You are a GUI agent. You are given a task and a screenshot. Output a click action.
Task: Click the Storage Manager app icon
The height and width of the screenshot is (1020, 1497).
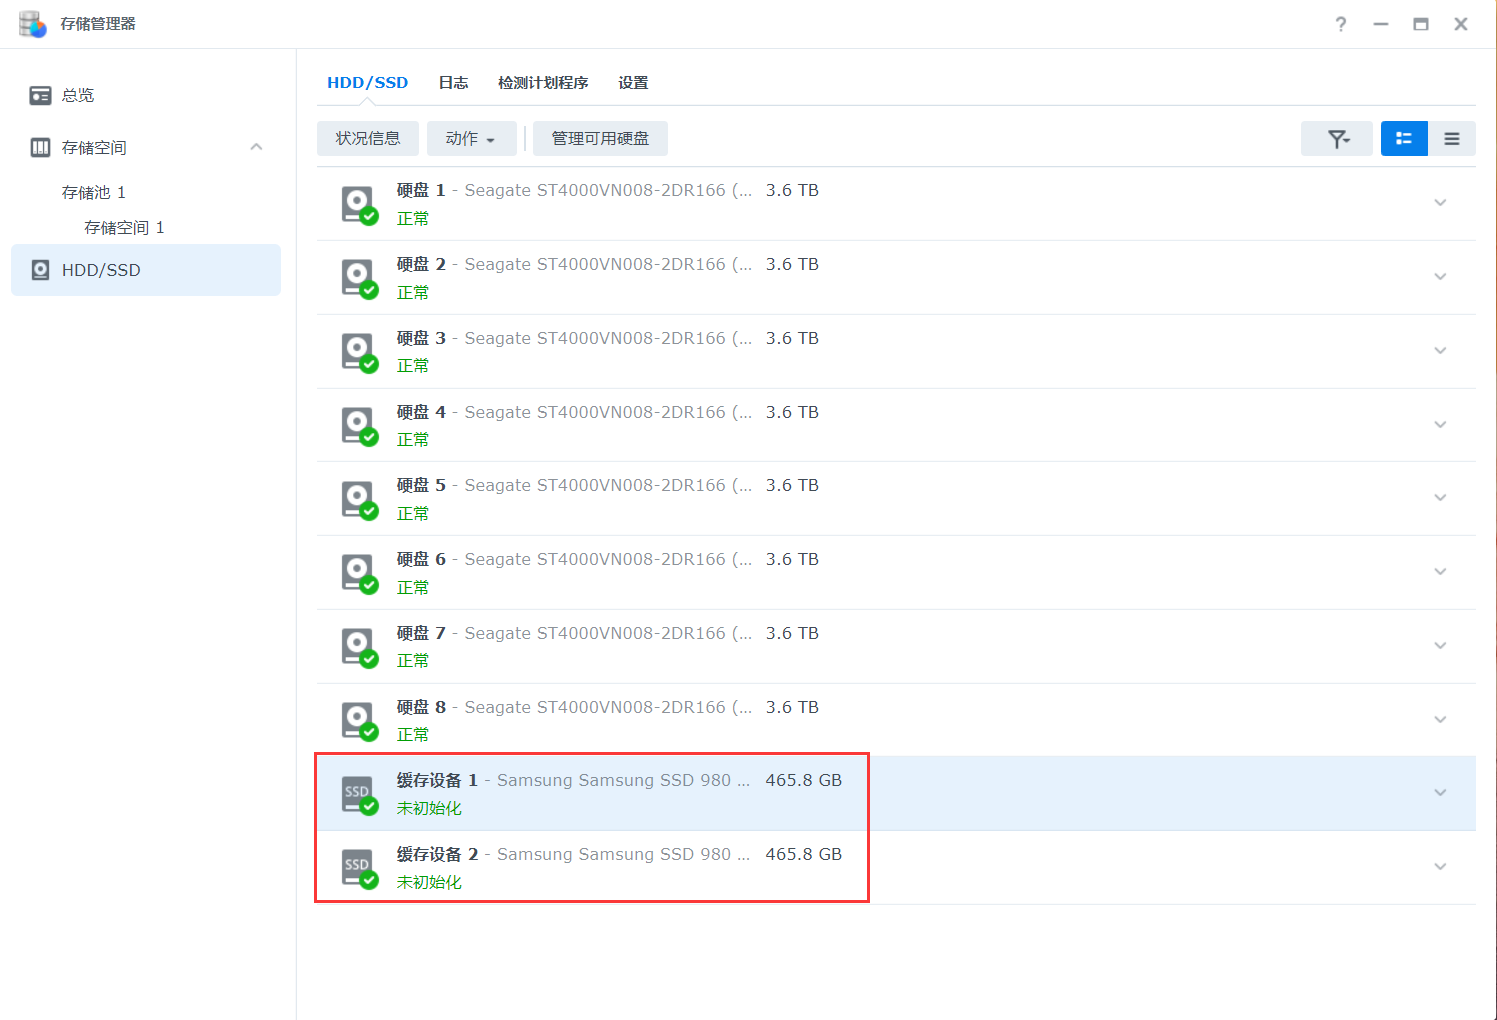click(32, 24)
